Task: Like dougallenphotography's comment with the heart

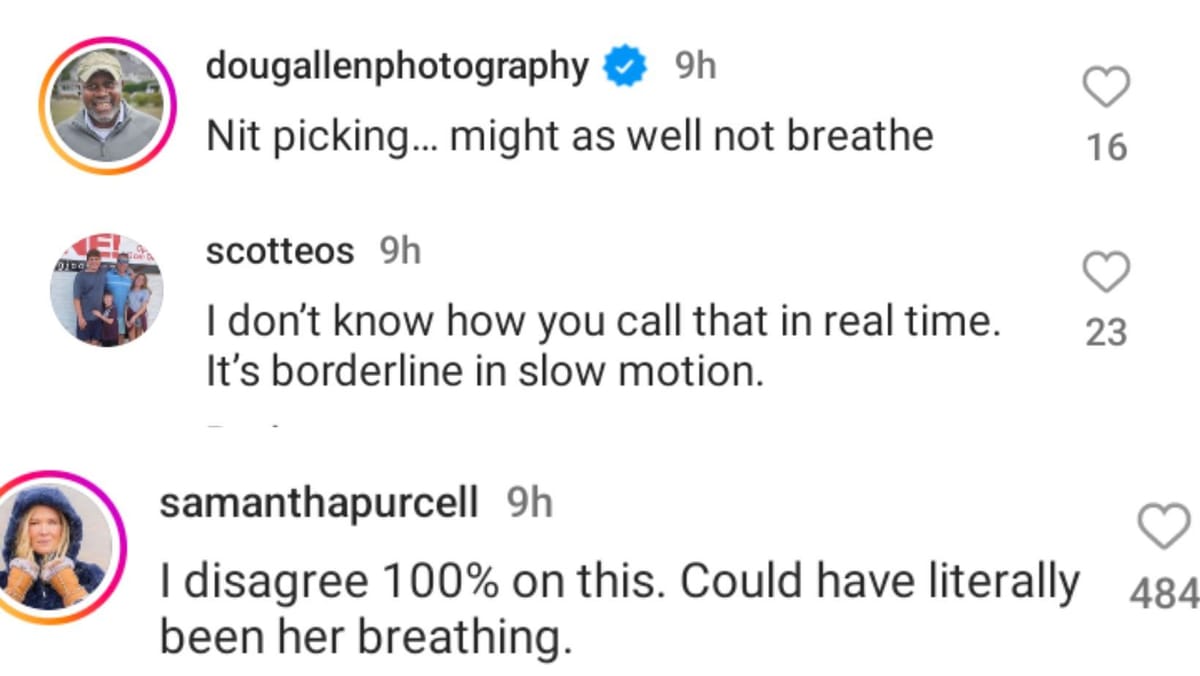Action: (x=1107, y=88)
